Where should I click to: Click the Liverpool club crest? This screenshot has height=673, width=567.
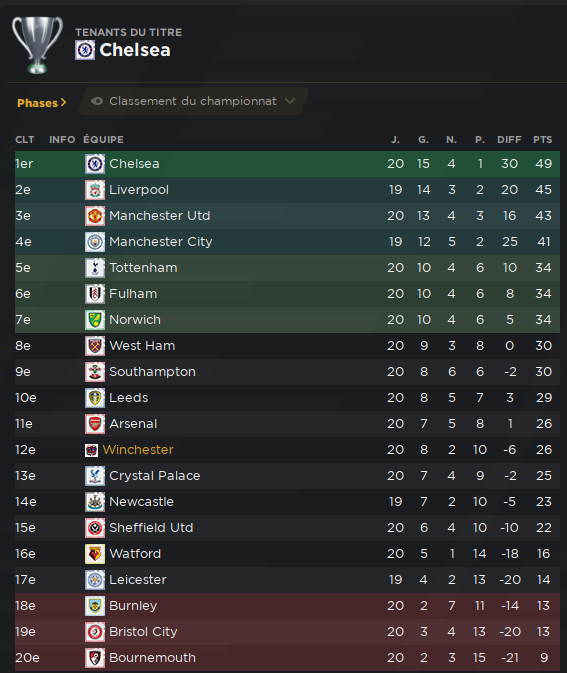coord(95,190)
